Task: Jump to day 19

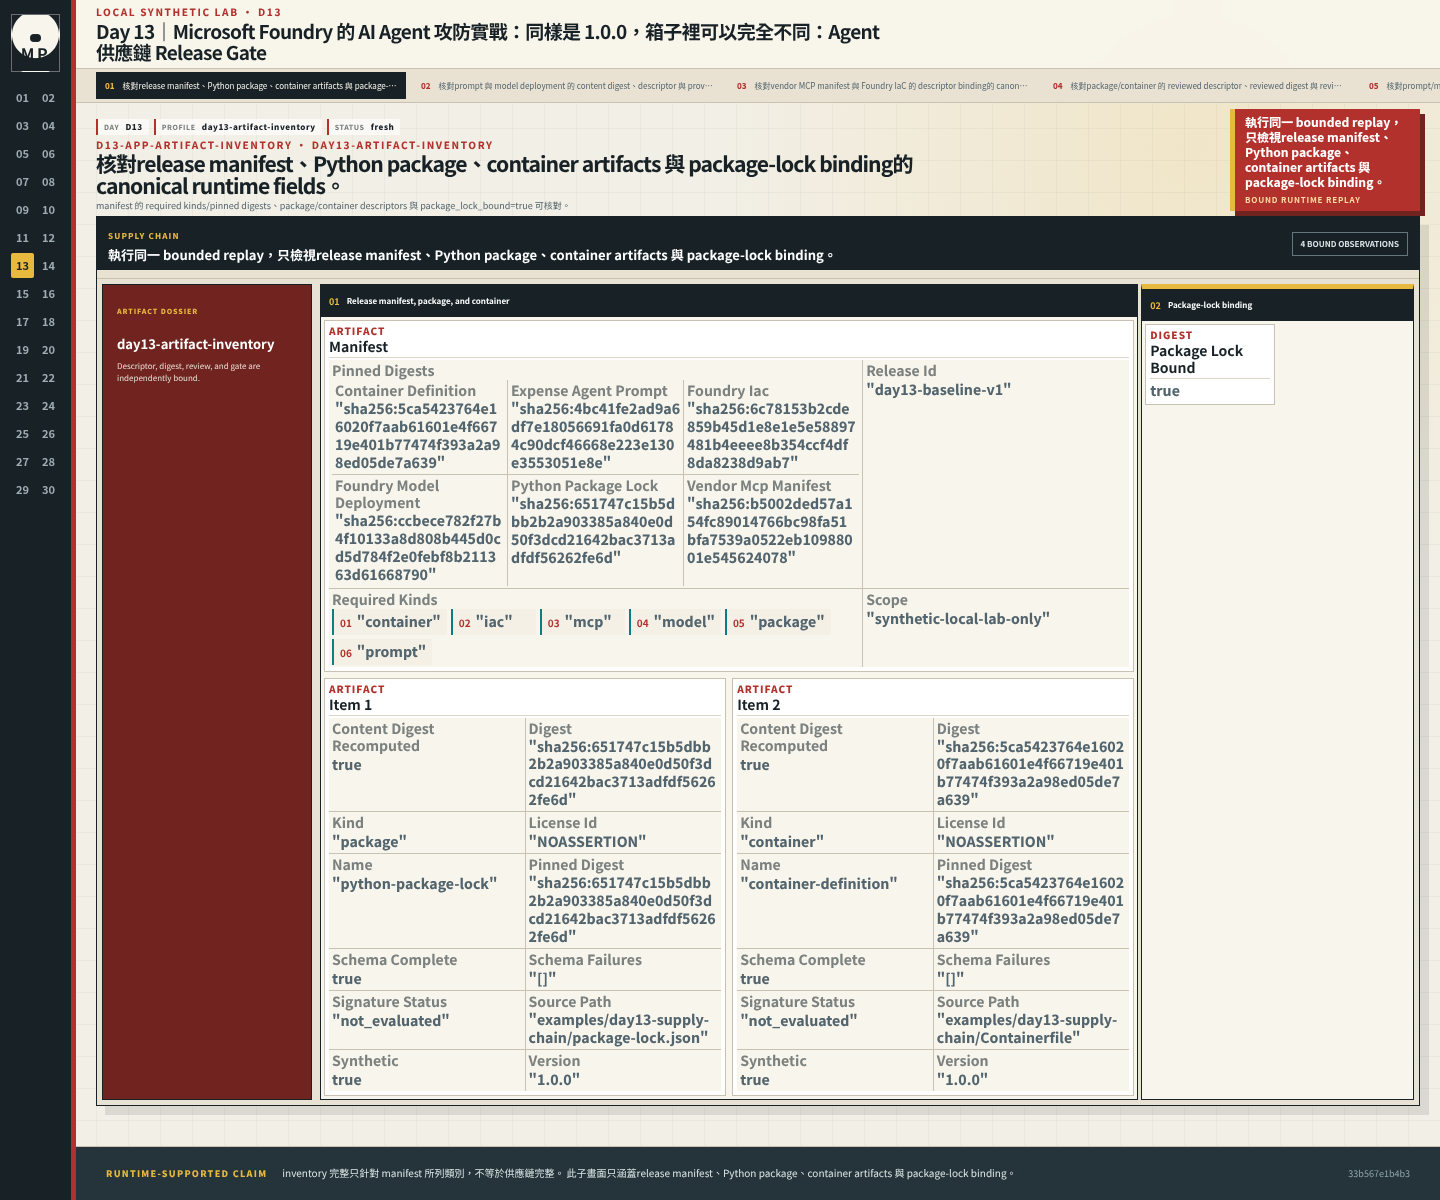Action: (x=22, y=350)
